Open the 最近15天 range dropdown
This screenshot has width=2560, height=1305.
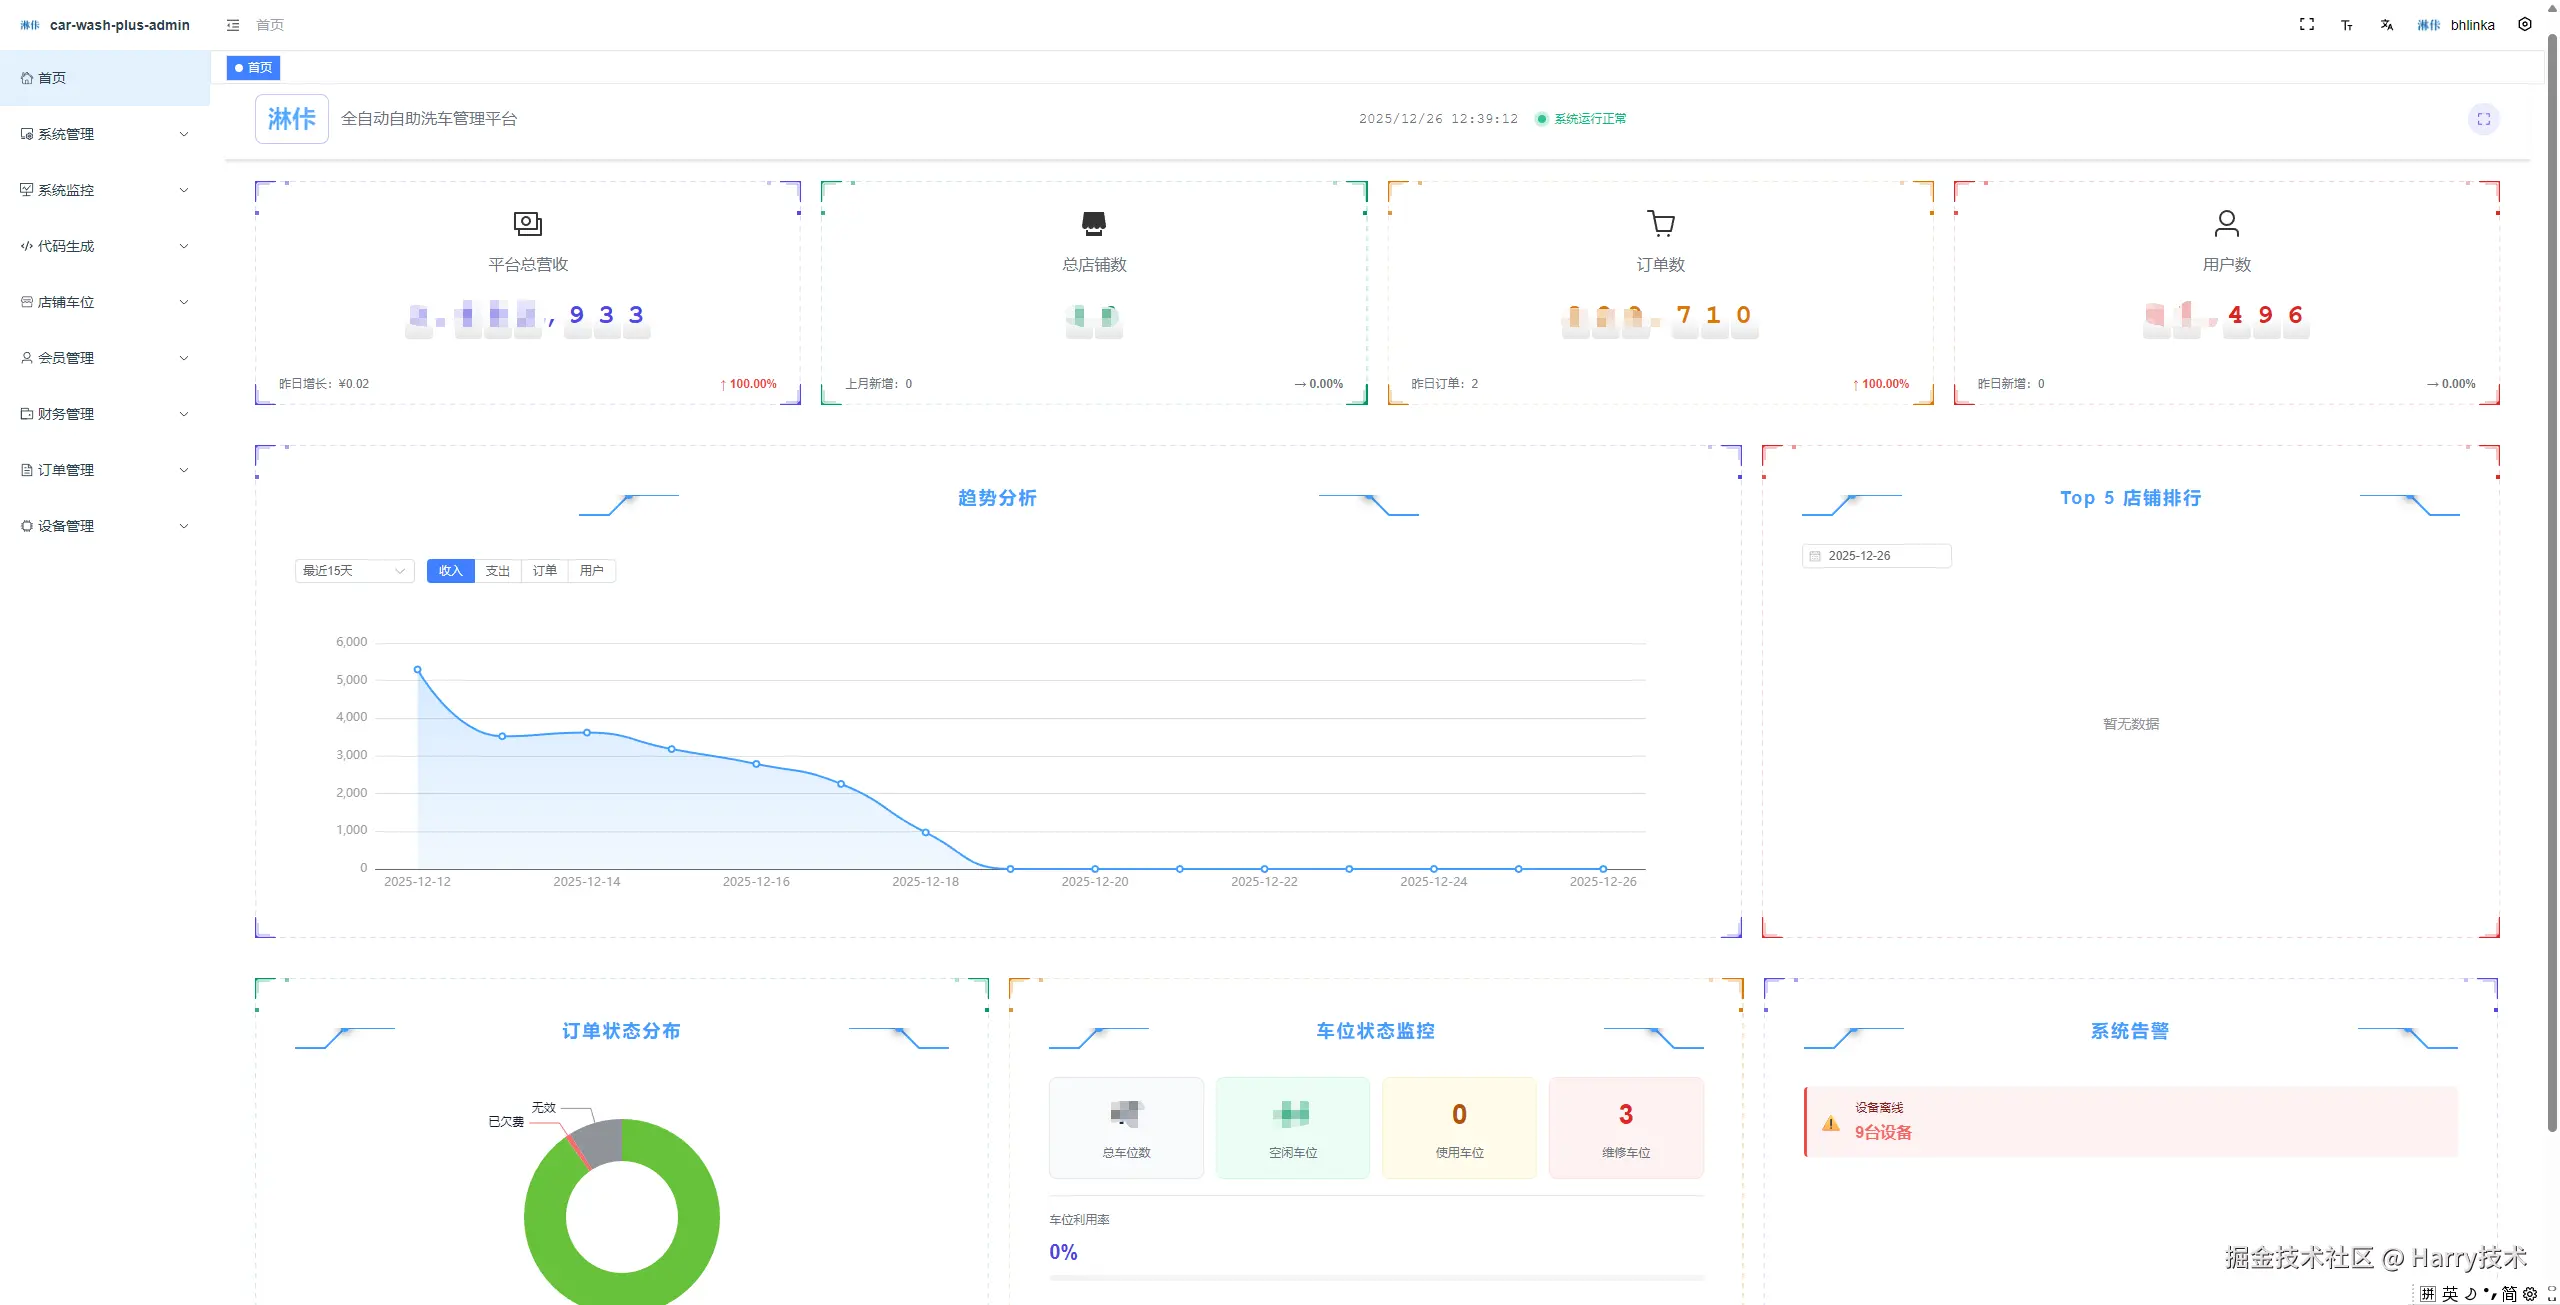[x=354, y=571]
